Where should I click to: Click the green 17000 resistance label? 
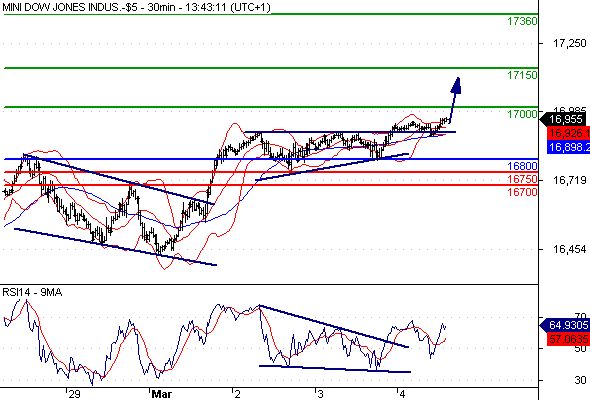pyautogui.click(x=522, y=114)
